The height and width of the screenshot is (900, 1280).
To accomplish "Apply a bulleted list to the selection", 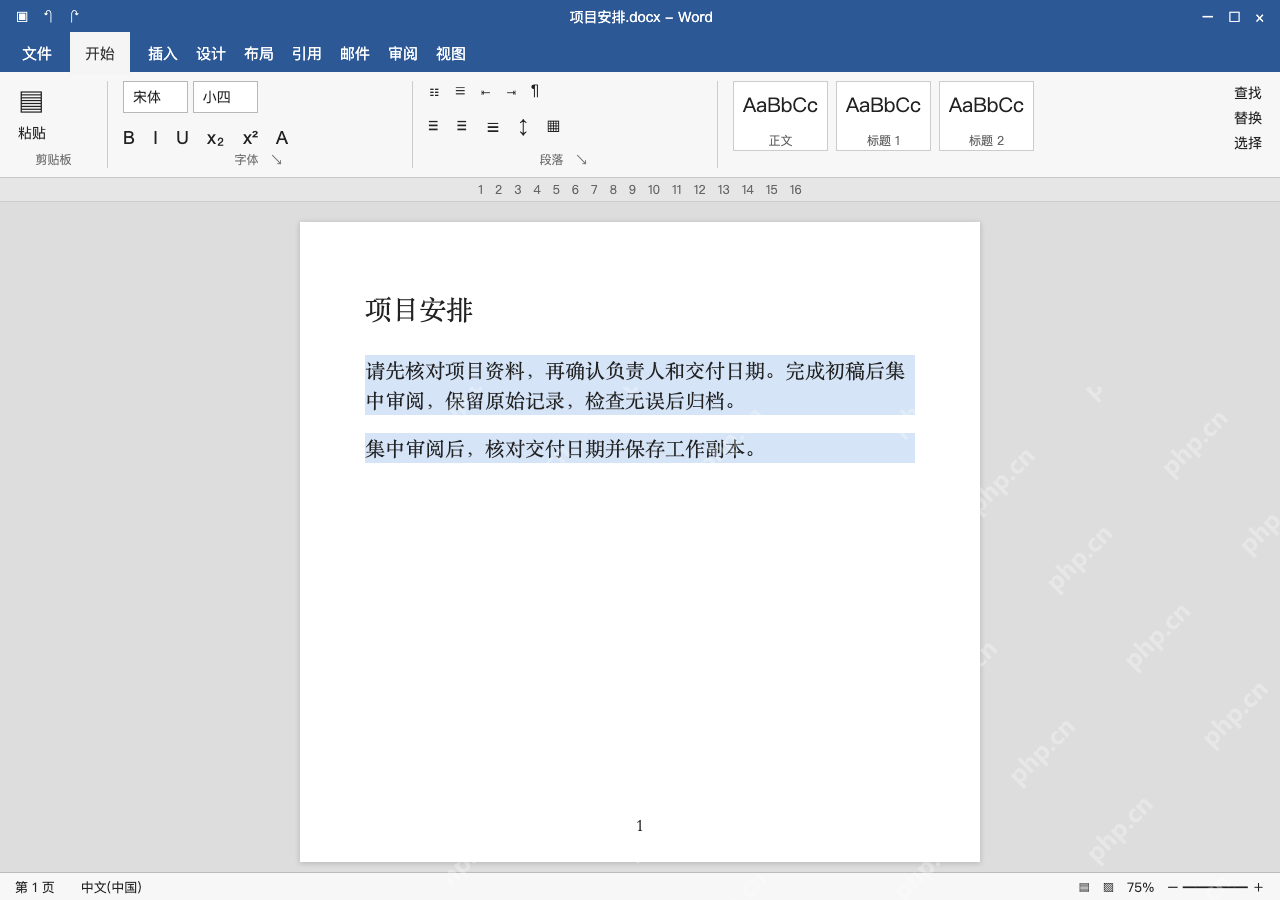I will point(434,92).
